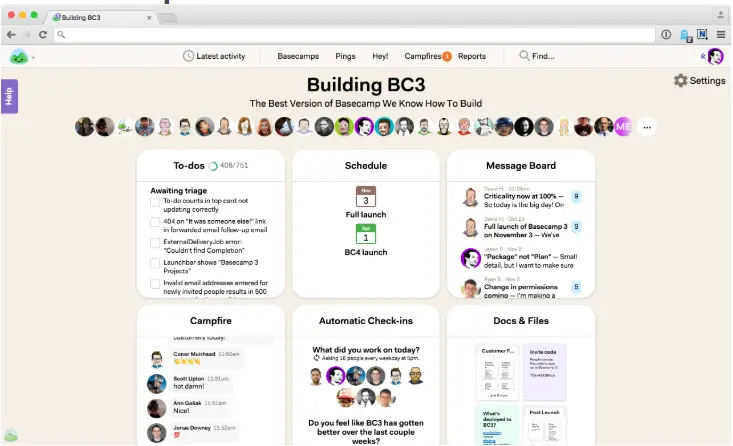Open my profile avatar in top-right corner
Viewport: 733px width, 446px height.
tap(715, 57)
